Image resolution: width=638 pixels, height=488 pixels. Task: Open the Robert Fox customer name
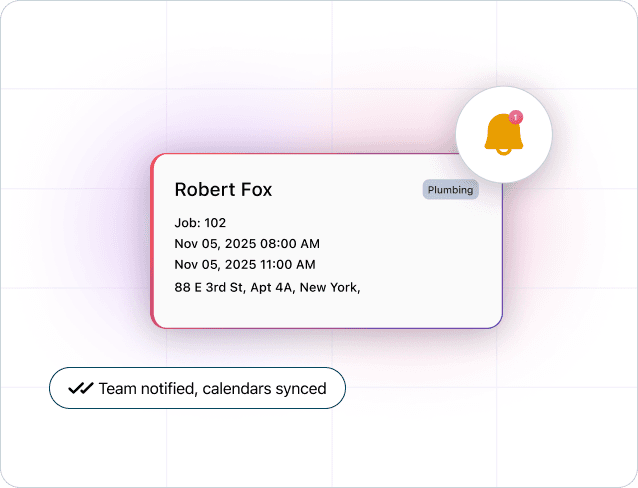pos(223,190)
